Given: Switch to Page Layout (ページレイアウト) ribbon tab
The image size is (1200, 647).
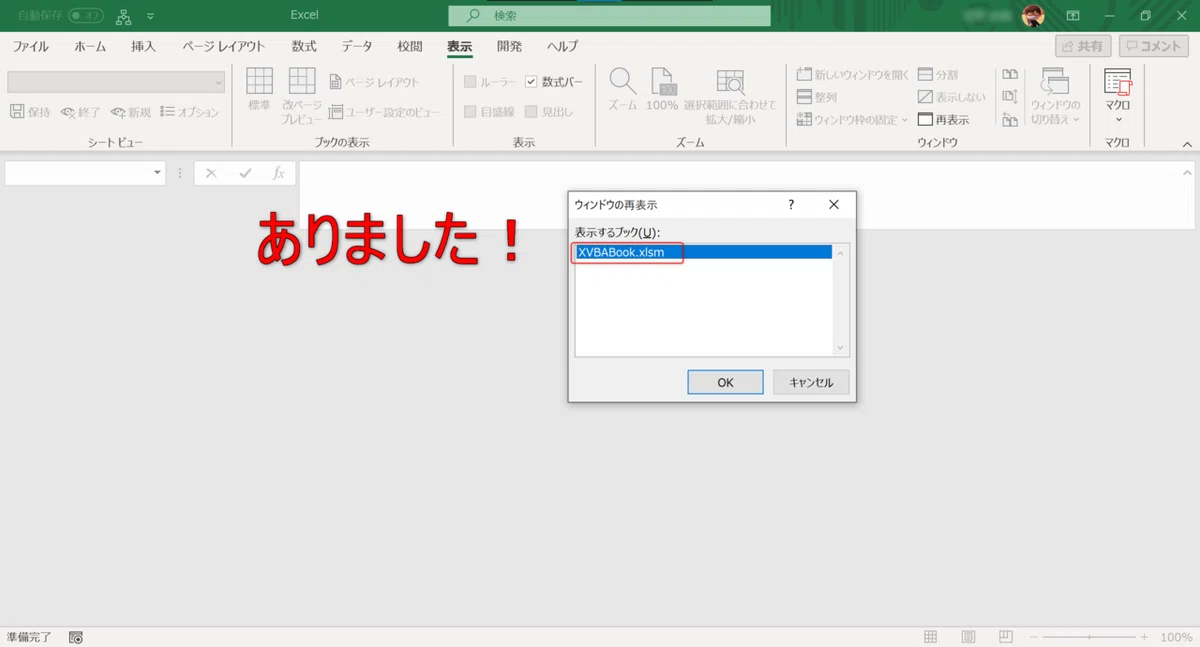Looking at the screenshot, I should click(x=224, y=47).
